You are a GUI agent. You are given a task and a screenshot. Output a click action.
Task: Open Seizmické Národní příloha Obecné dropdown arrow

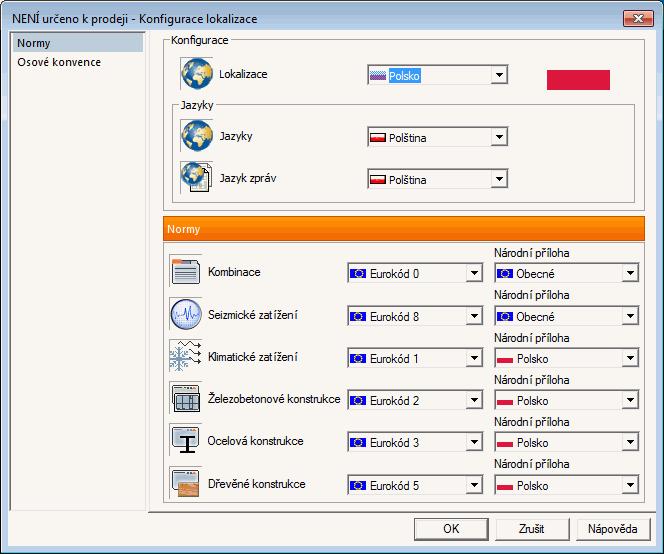coord(630,316)
